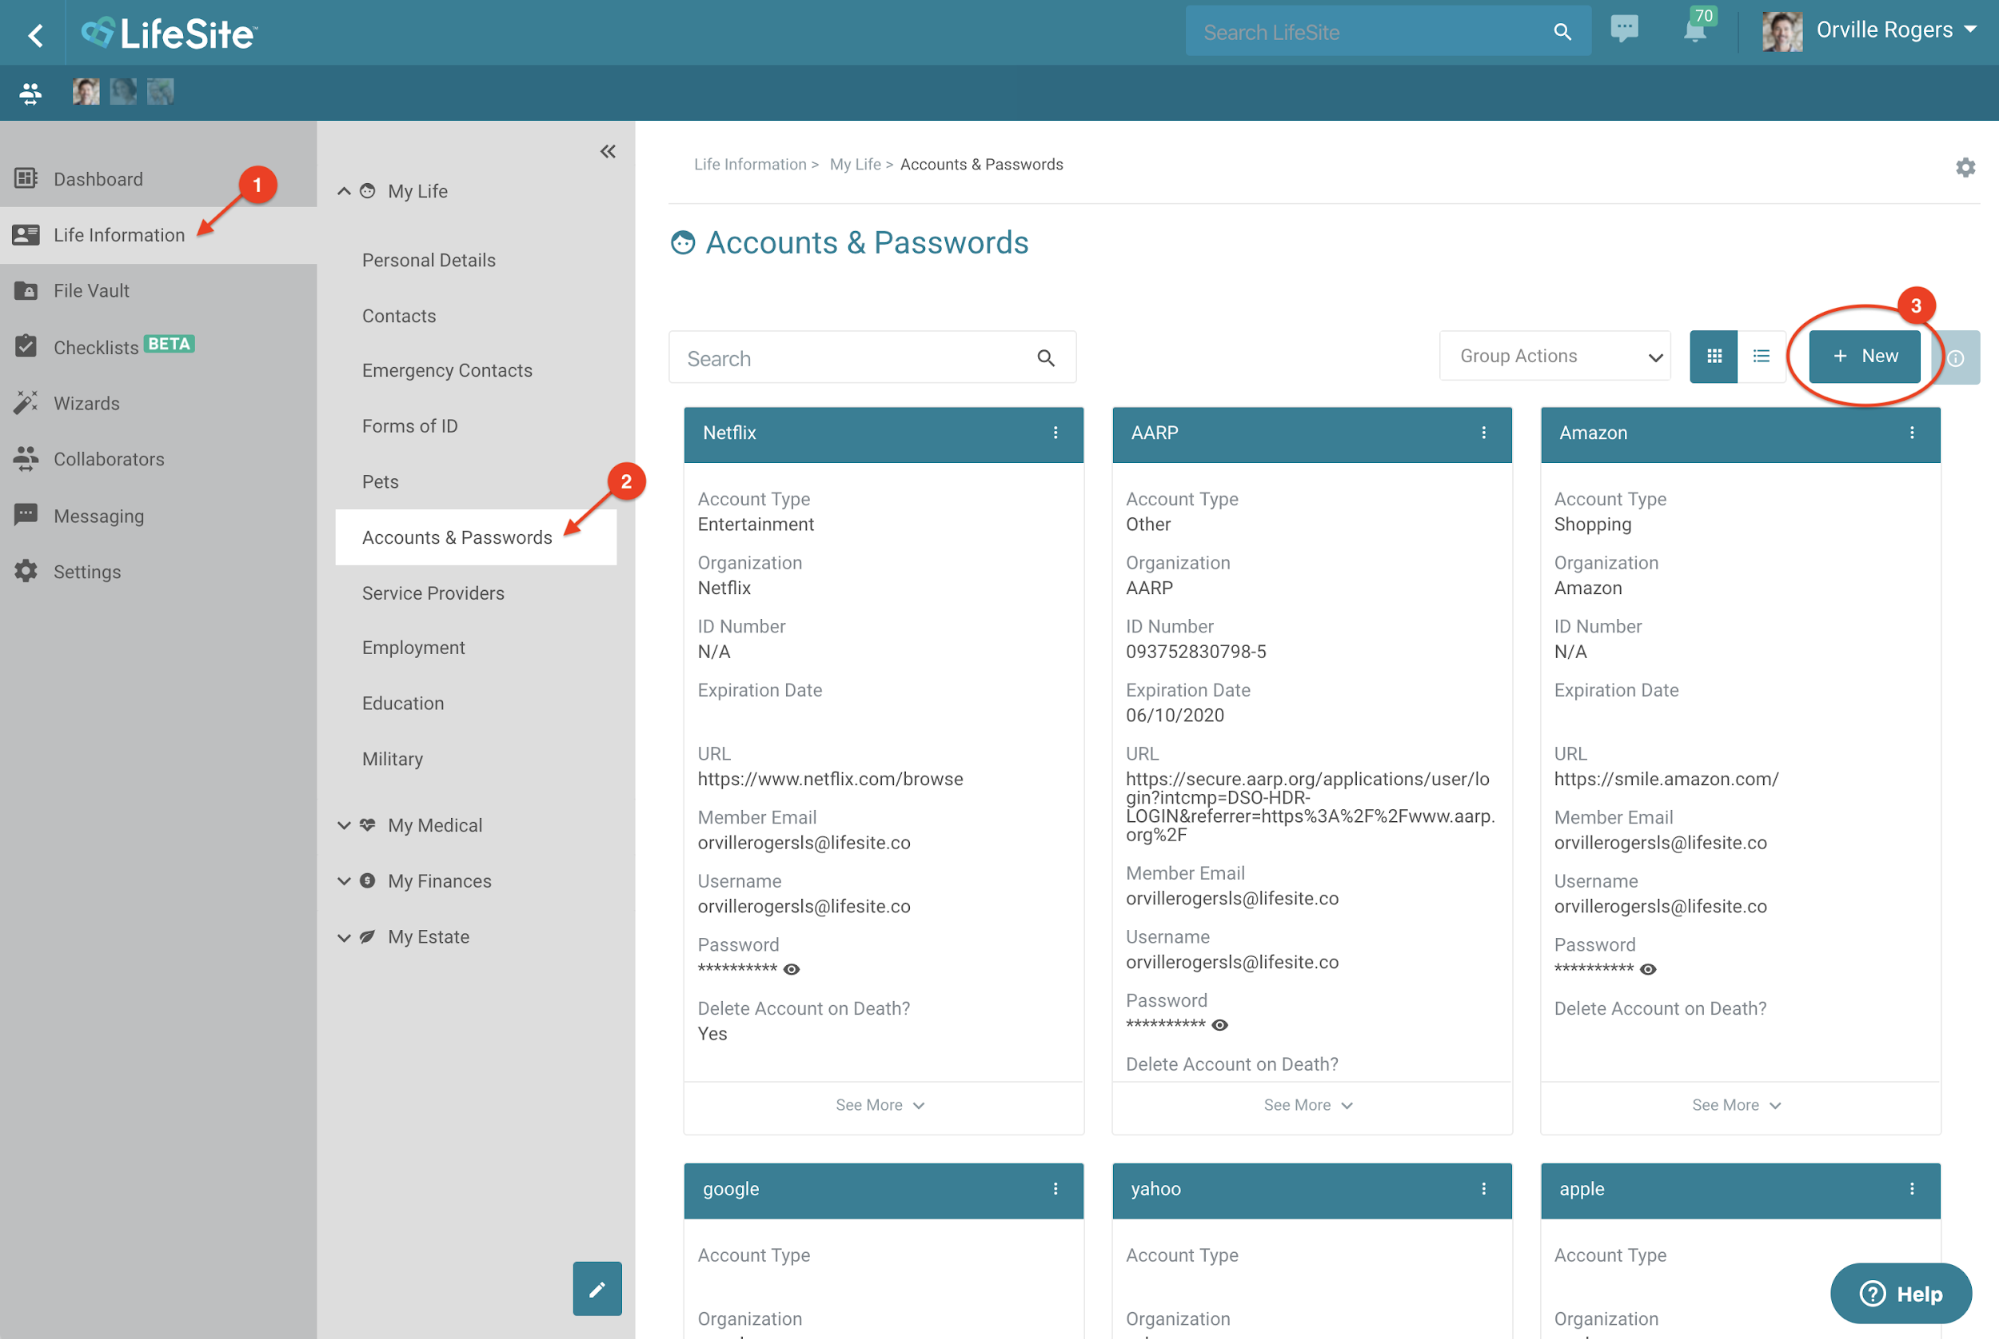This screenshot has width=1999, height=1339.
Task: Click the info icon next to New
Action: click(1956, 358)
